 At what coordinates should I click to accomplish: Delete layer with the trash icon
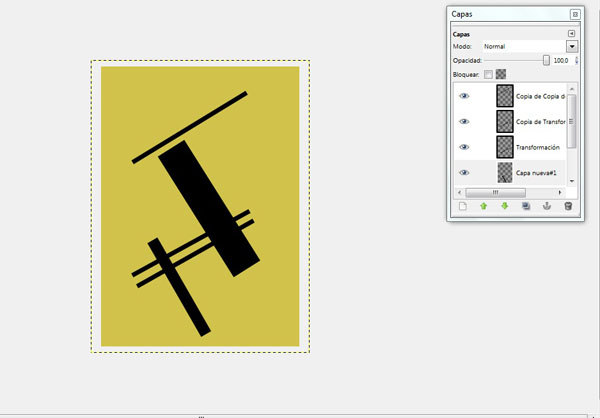coord(568,206)
